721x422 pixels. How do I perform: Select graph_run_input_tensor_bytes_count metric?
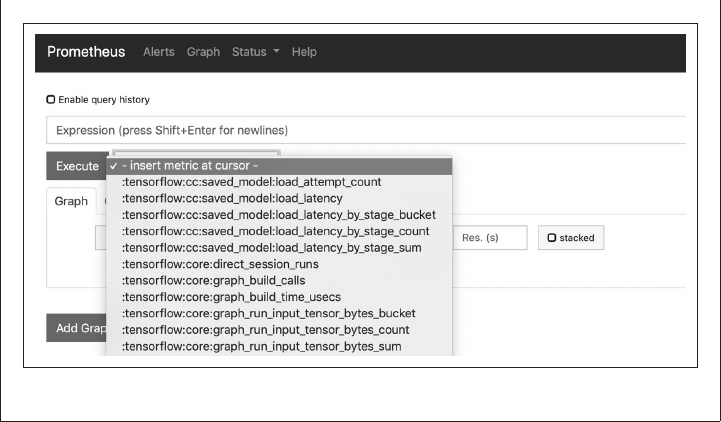pyautogui.click(x=279, y=330)
